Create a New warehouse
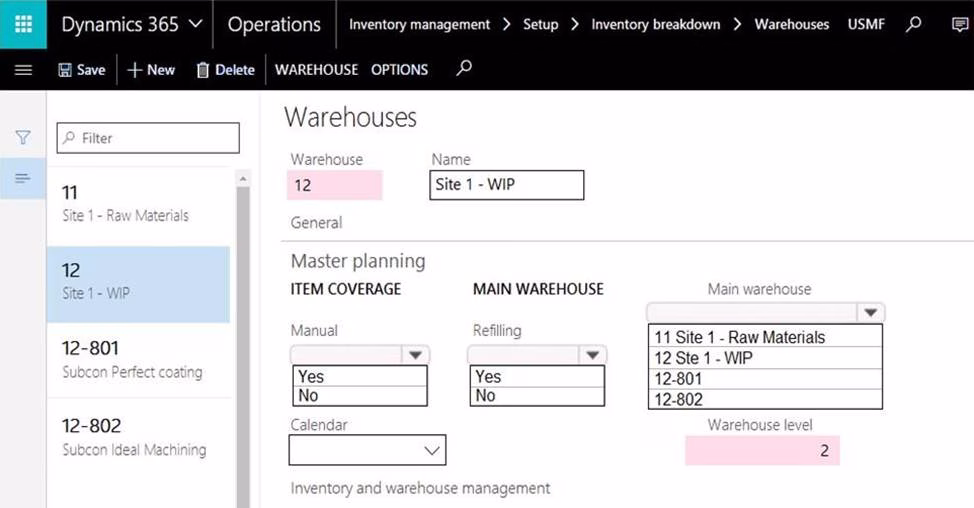Viewport: 974px width, 508px height. pyautogui.click(x=151, y=70)
